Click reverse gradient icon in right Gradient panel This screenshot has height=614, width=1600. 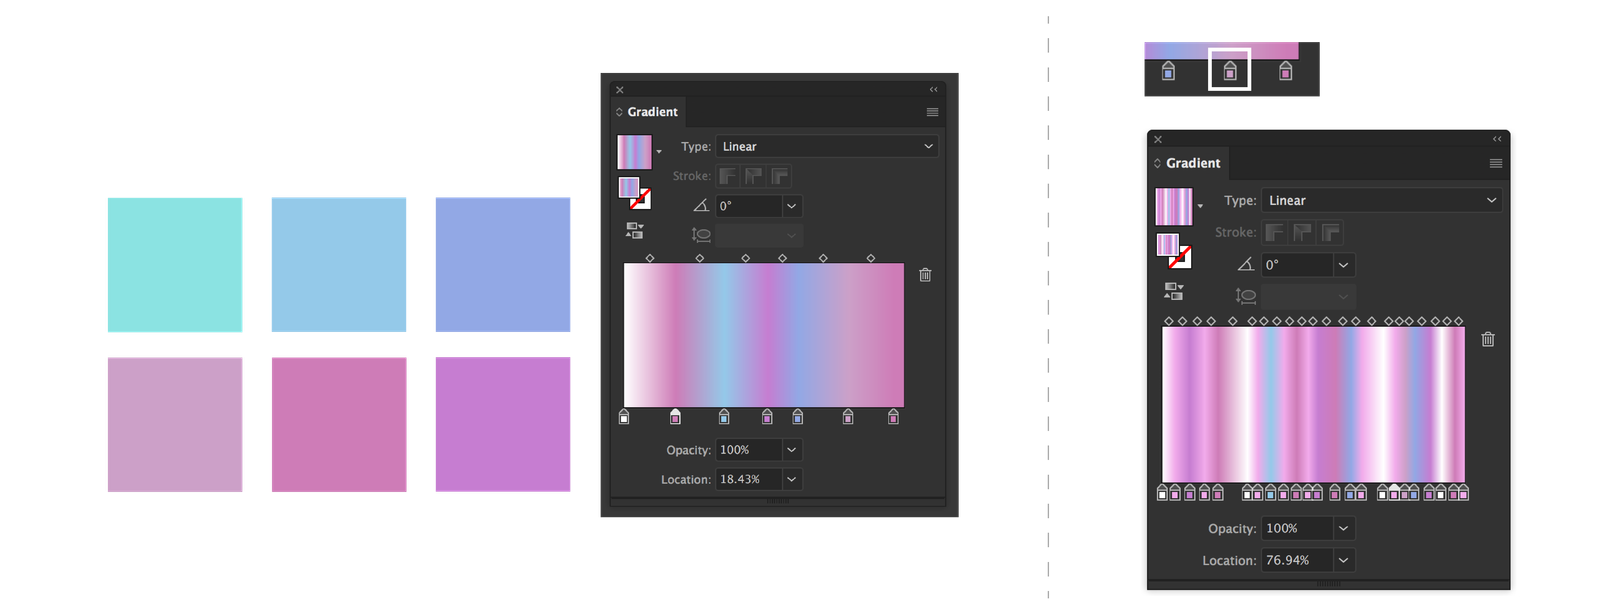[x=1174, y=291]
